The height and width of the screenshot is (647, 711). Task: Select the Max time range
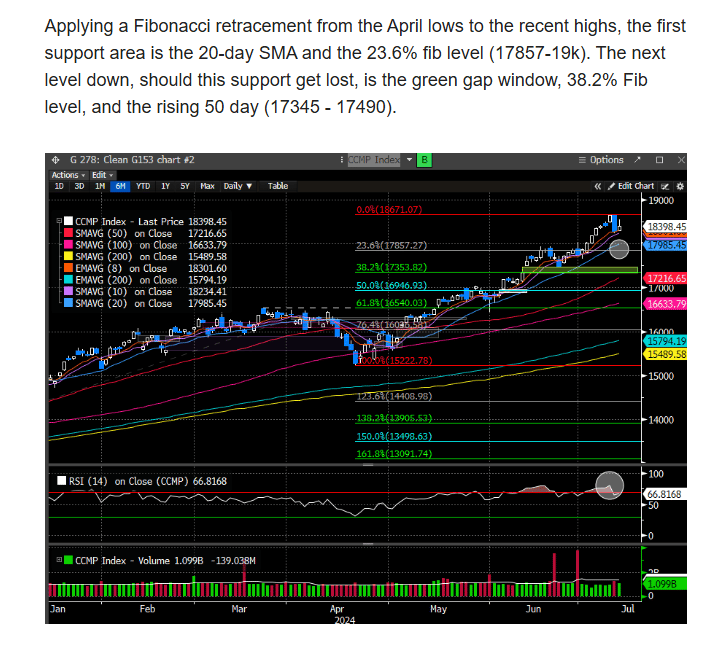207,186
